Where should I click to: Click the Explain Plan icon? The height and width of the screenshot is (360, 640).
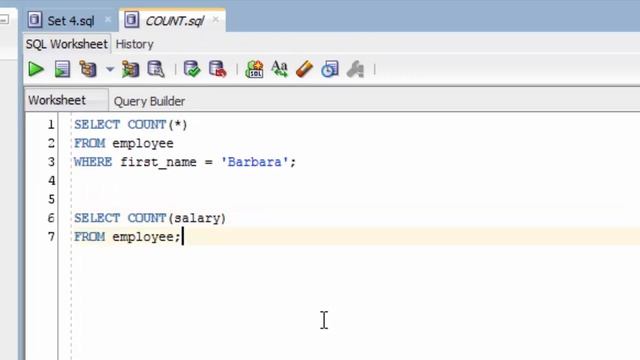click(88, 69)
